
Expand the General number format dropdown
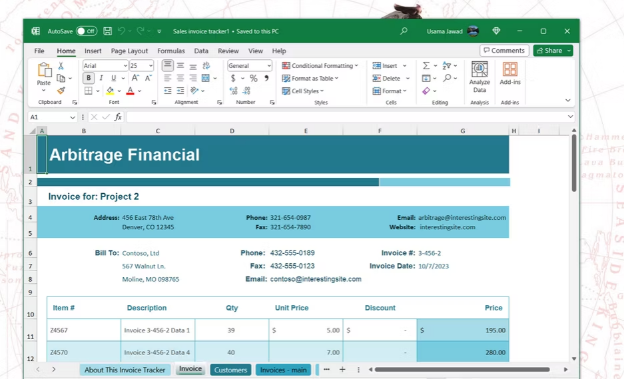coord(250,66)
